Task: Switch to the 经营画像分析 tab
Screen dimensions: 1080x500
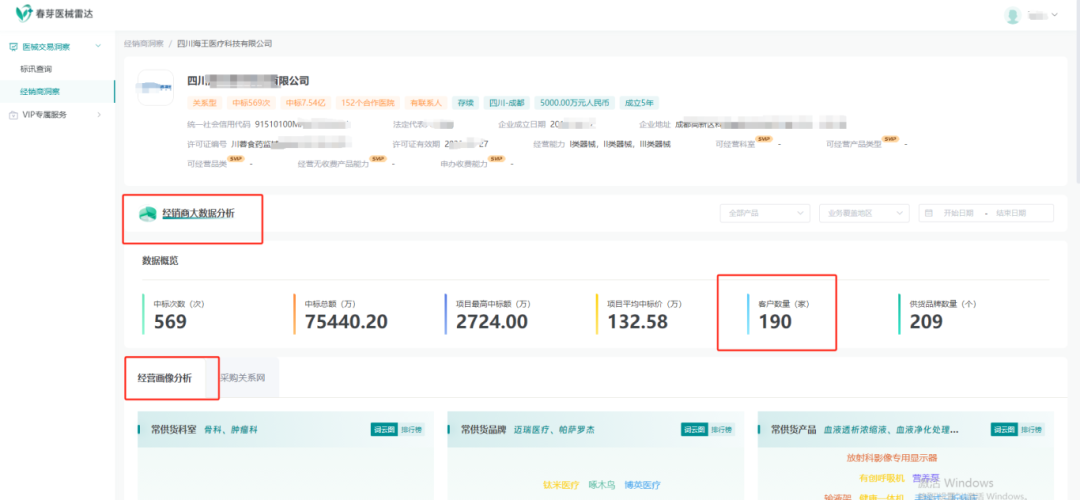Action: click(165, 377)
